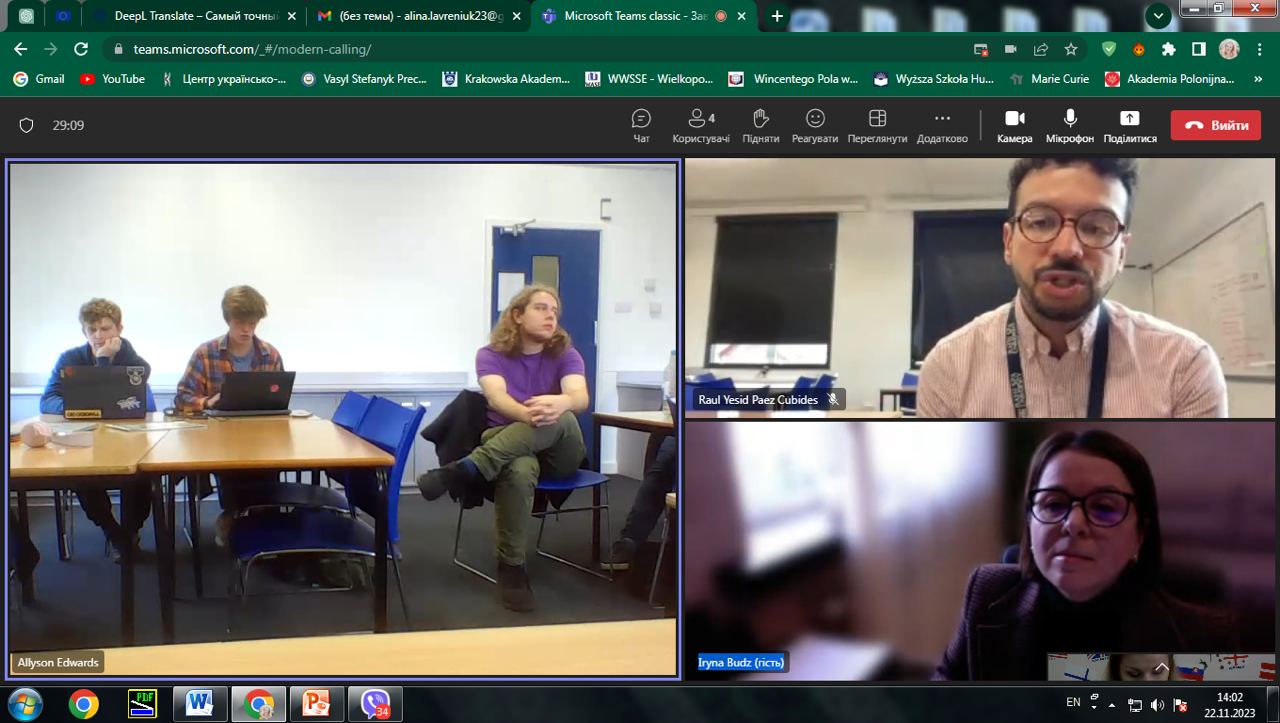Image resolution: width=1280 pixels, height=723 pixels.
Task: Open the orange flame extension icon
Action: click(1138, 49)
